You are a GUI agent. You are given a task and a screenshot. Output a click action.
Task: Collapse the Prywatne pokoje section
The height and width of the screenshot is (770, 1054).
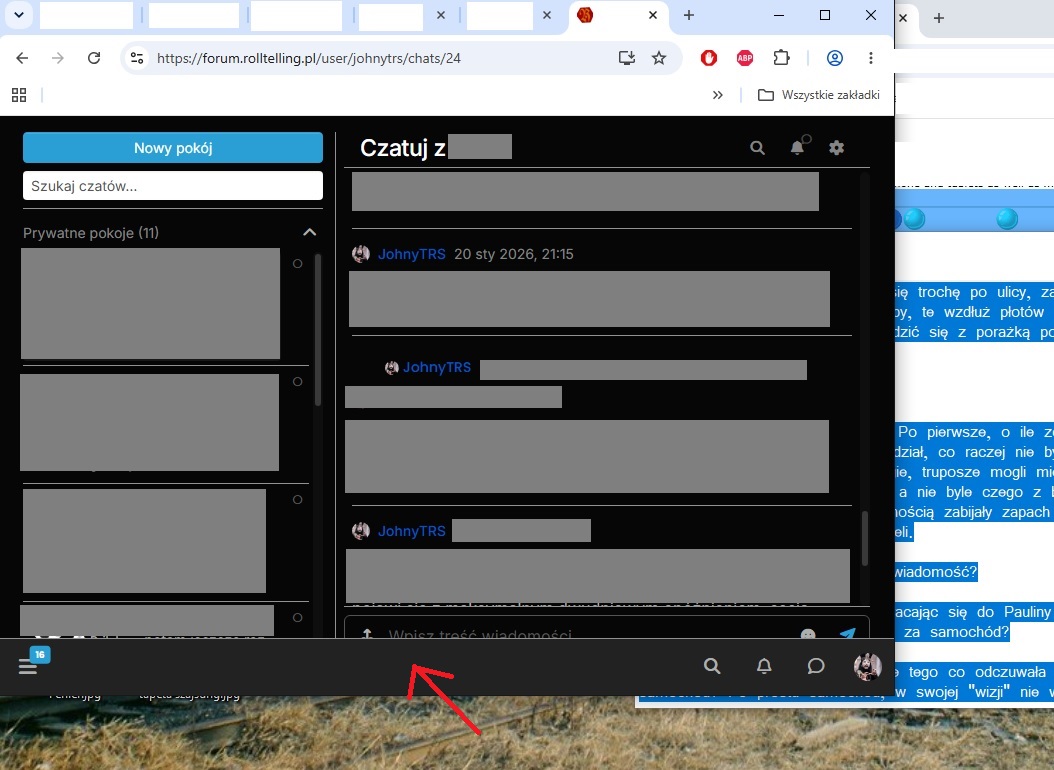tap(309, 232)
